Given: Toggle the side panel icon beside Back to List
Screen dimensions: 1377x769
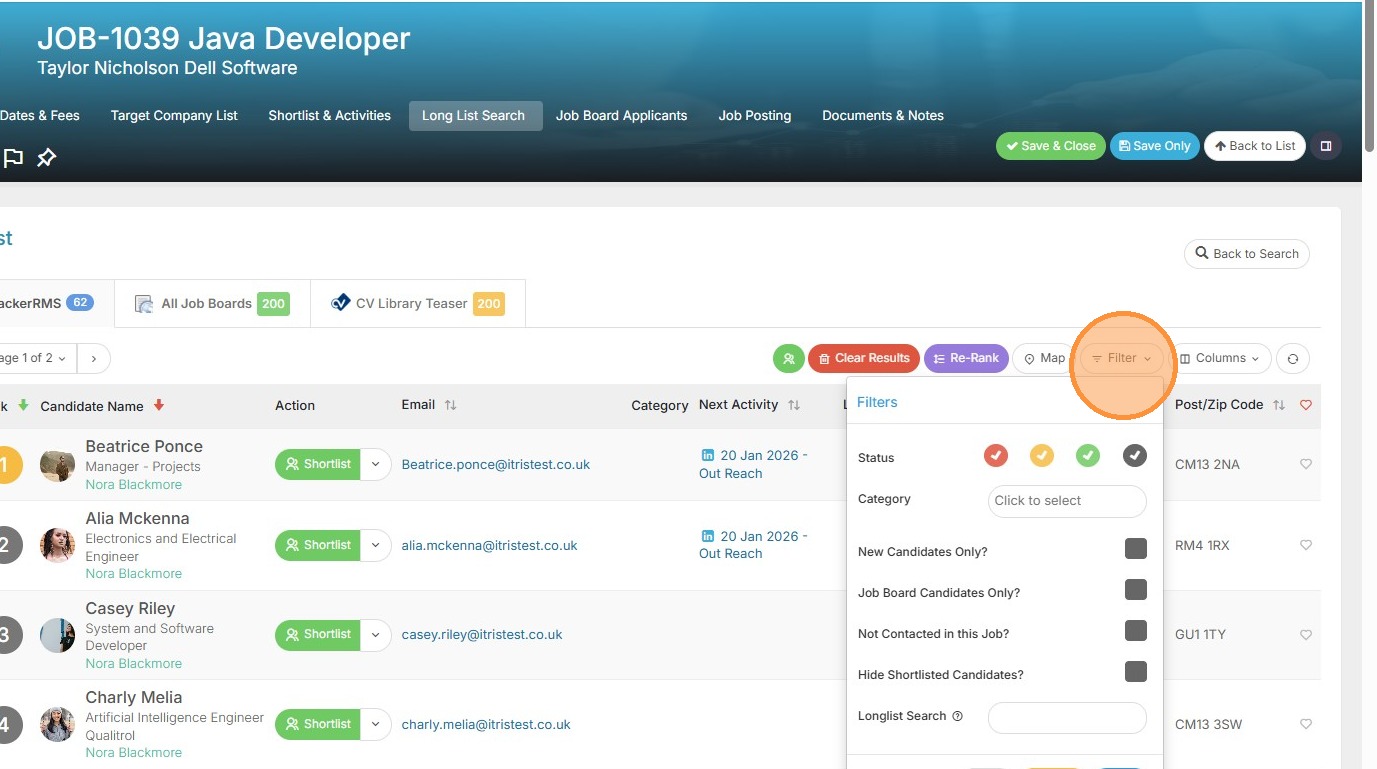Looking at the screenshot, I should (1326, 146).
